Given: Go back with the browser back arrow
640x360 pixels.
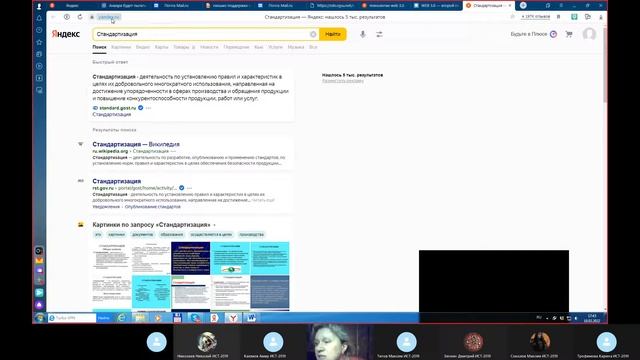Looking at the screenshot, I should [53, 17].
